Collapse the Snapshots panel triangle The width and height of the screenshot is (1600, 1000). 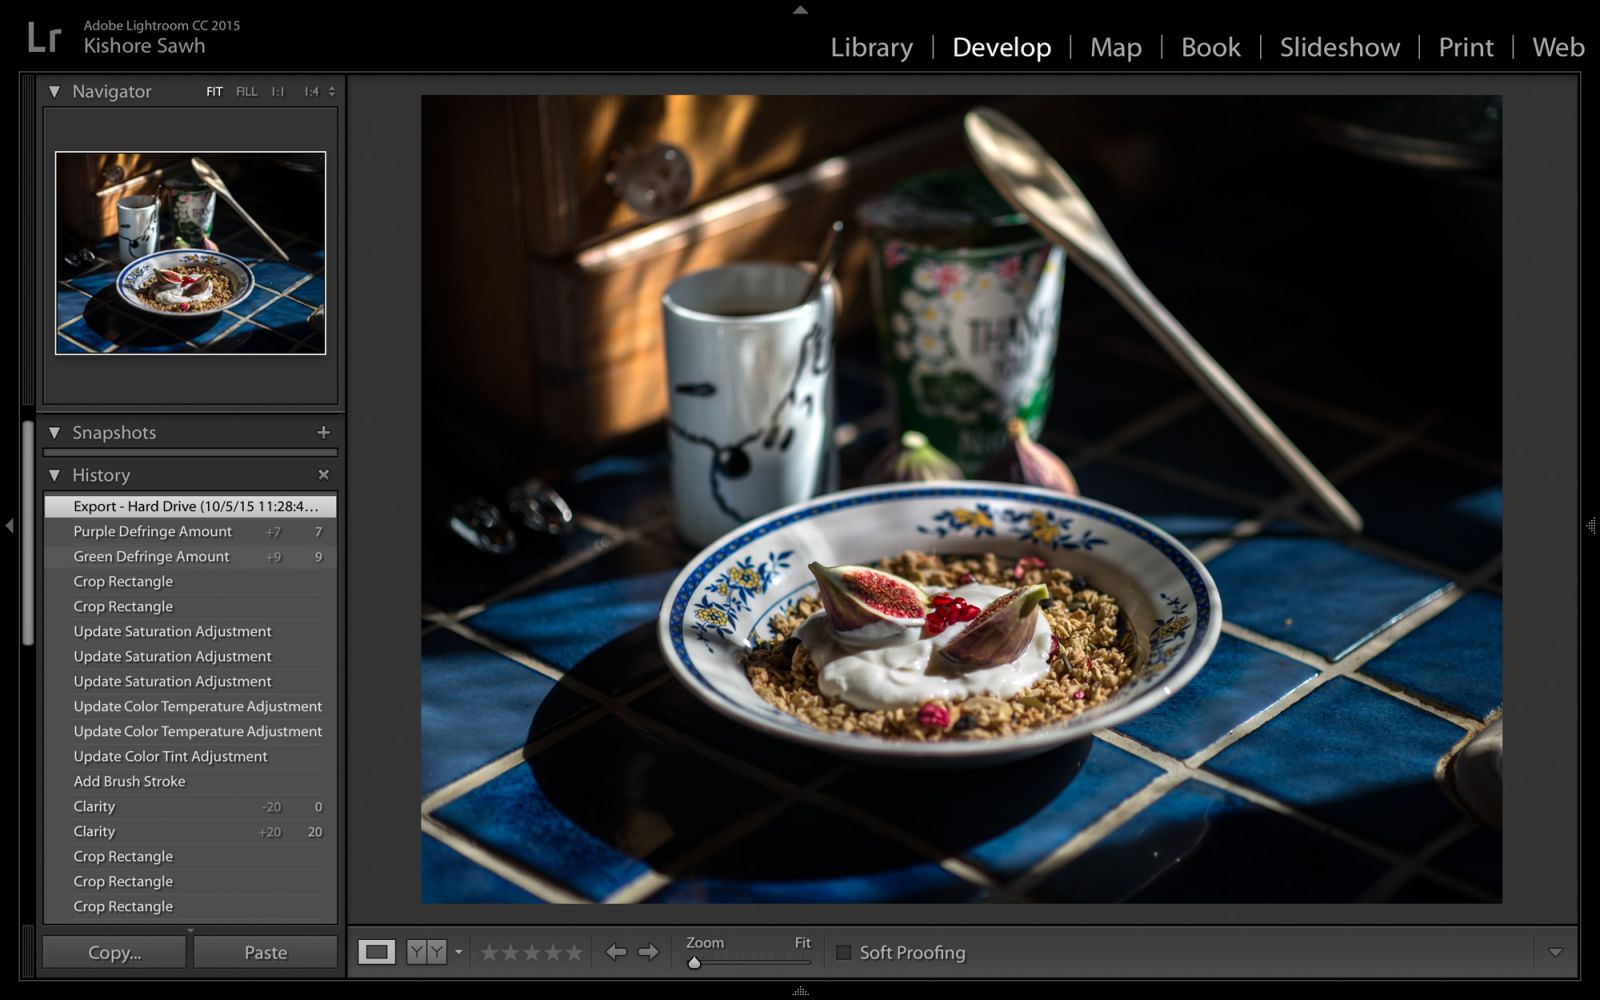pyautogui.click(x=54, y=432)
